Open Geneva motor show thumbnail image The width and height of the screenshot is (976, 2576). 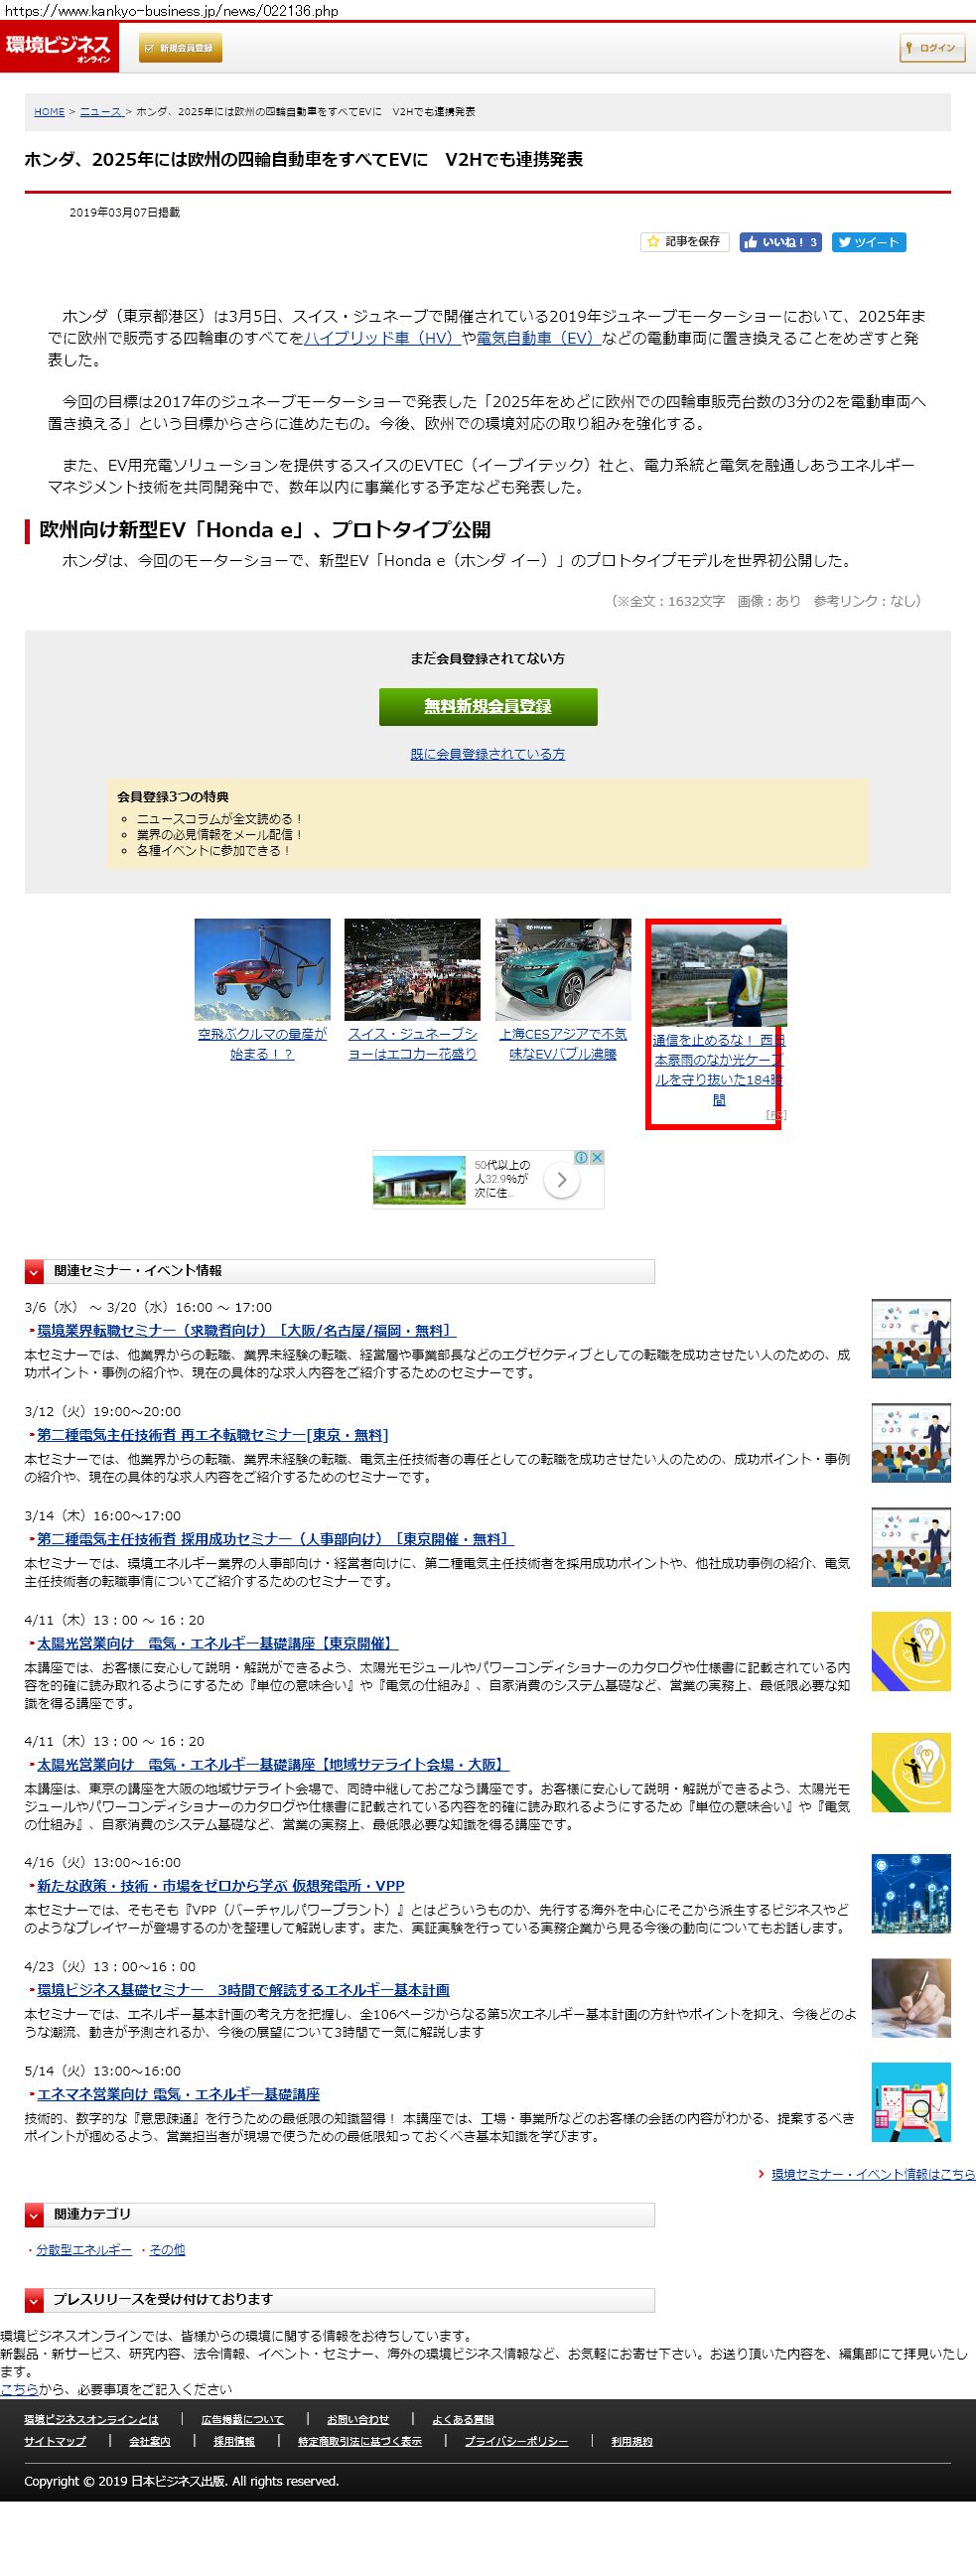pos(412,969)
